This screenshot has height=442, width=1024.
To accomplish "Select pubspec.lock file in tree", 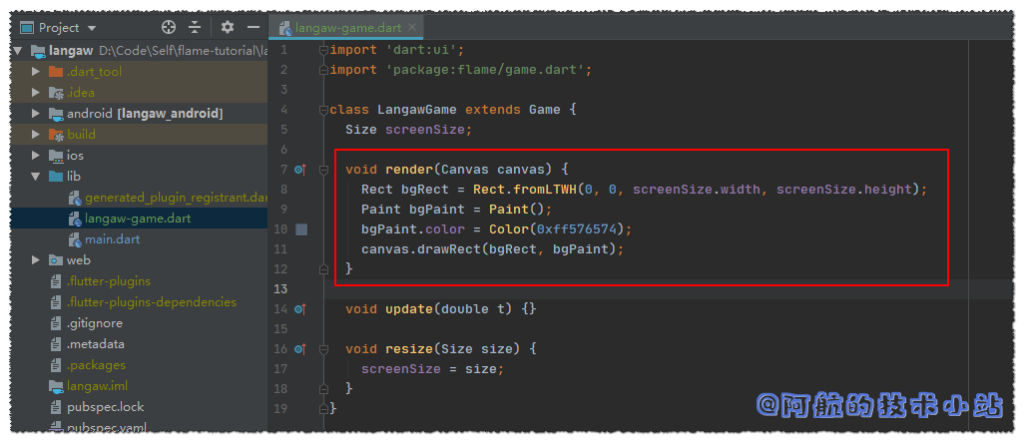I will click(104, 407).
